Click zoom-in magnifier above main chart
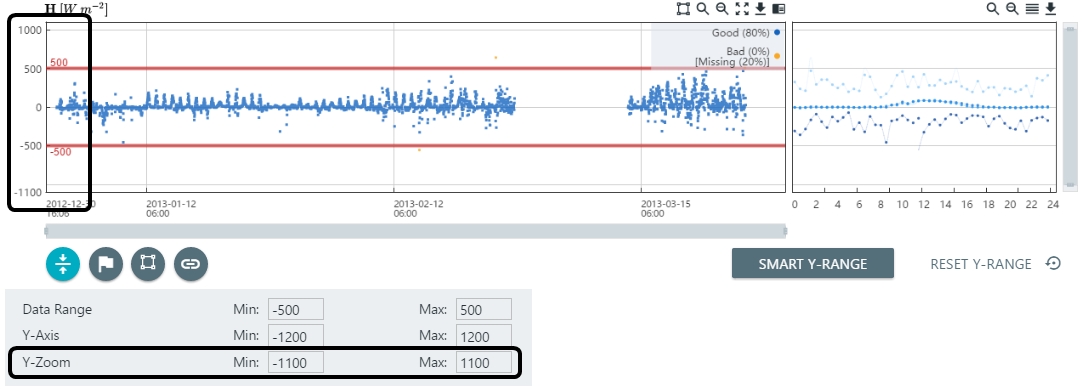Image resolution: width=1085 pixels, height=389 pixels. [x=702, y=9]
